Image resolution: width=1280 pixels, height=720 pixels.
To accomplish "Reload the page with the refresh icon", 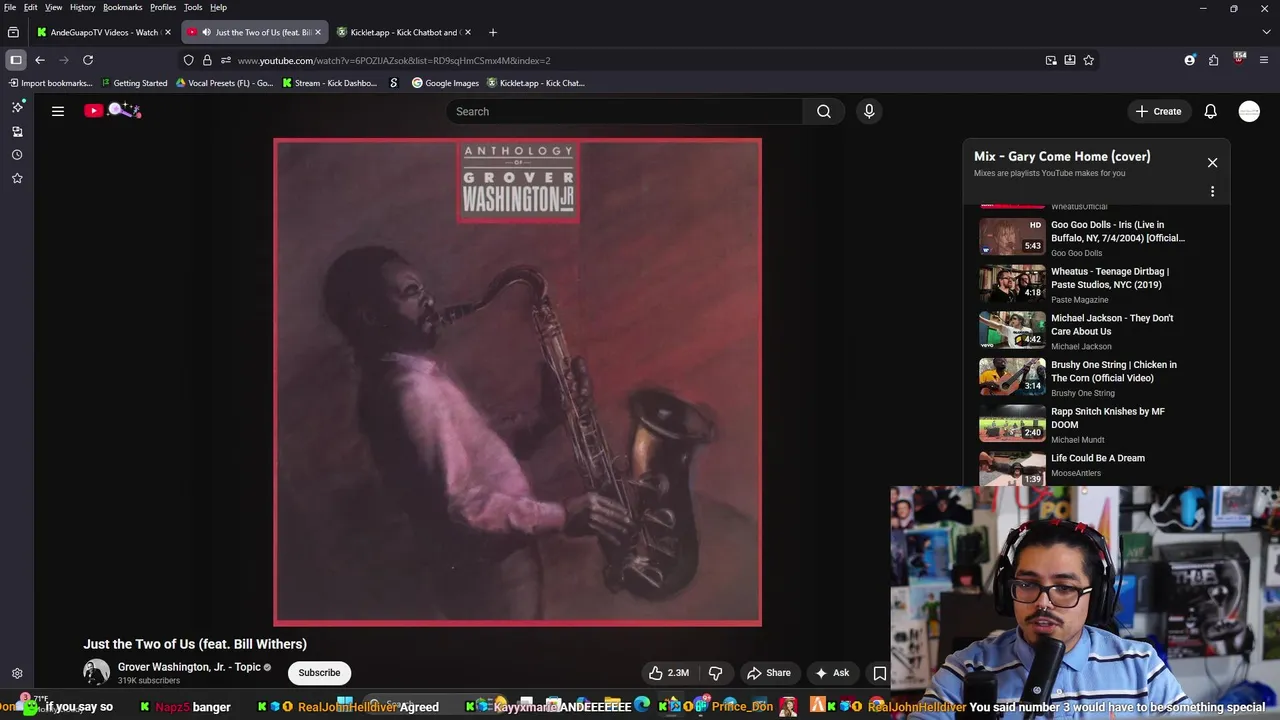I will point(88,60).
